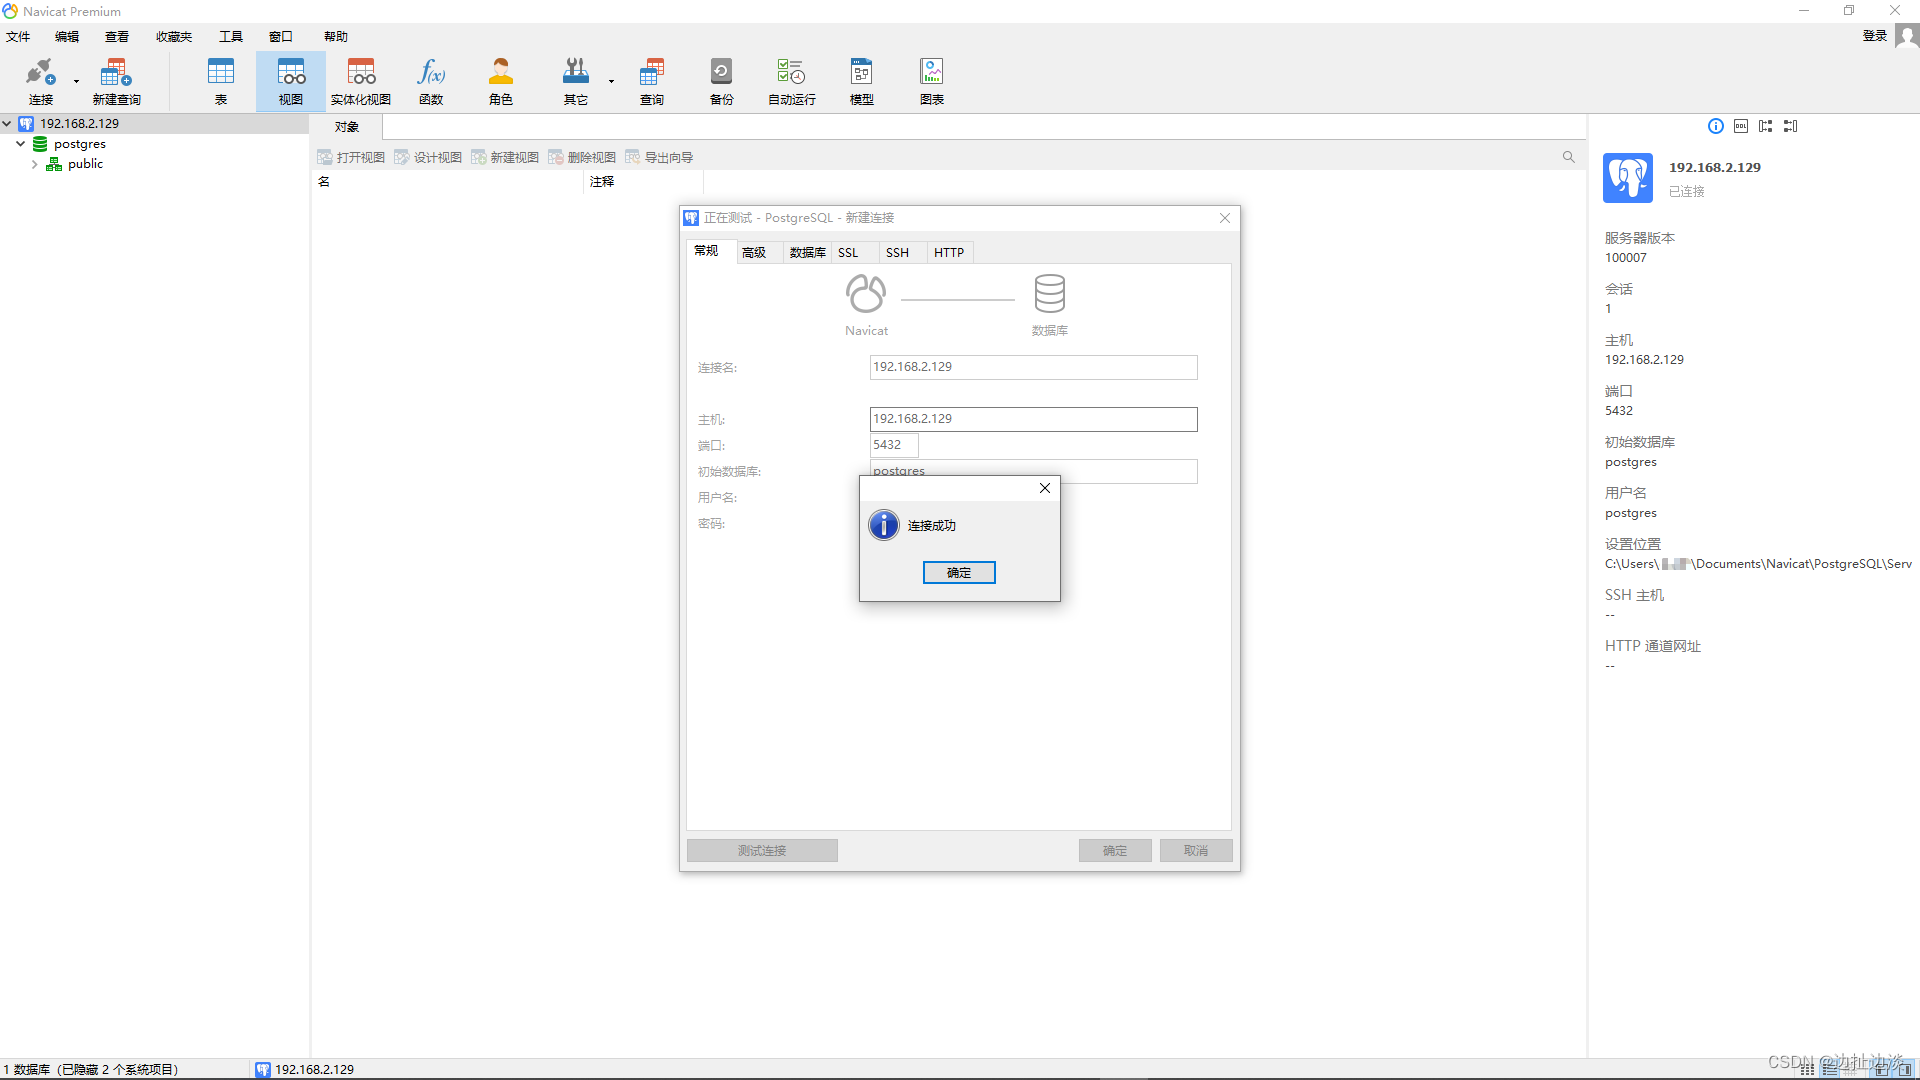Switch to the SSH tab
The height and width of the screenshot is (1080, 1920).
click(x=897, y=253)
